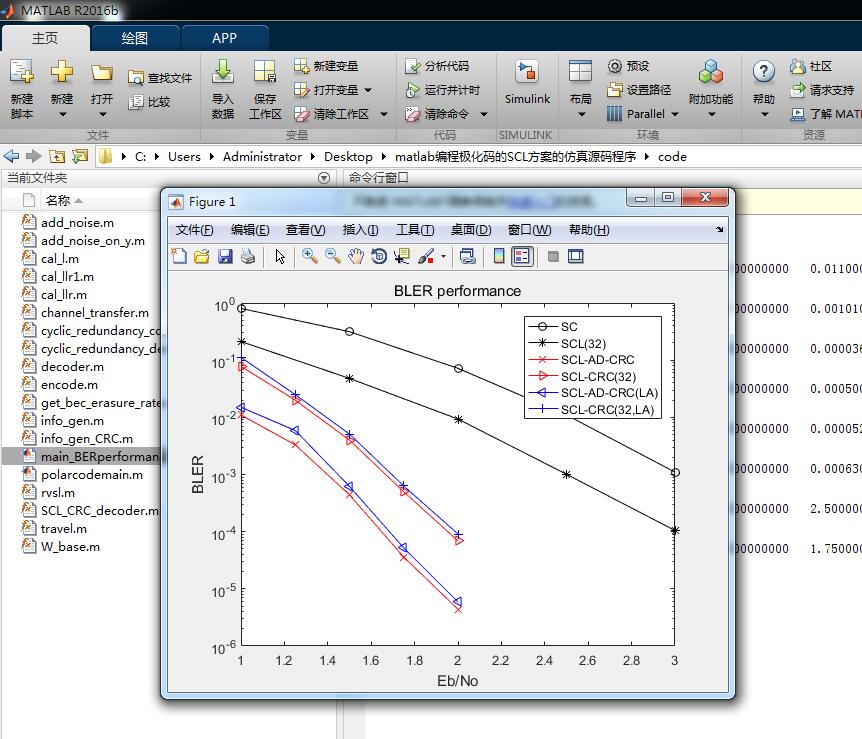Image resolution: width=862 pixels, height=739 pixels.
Task: Open the Edit (编辑) menu in Figure 1
Action: pyautogui.click(x=250, y=230)
